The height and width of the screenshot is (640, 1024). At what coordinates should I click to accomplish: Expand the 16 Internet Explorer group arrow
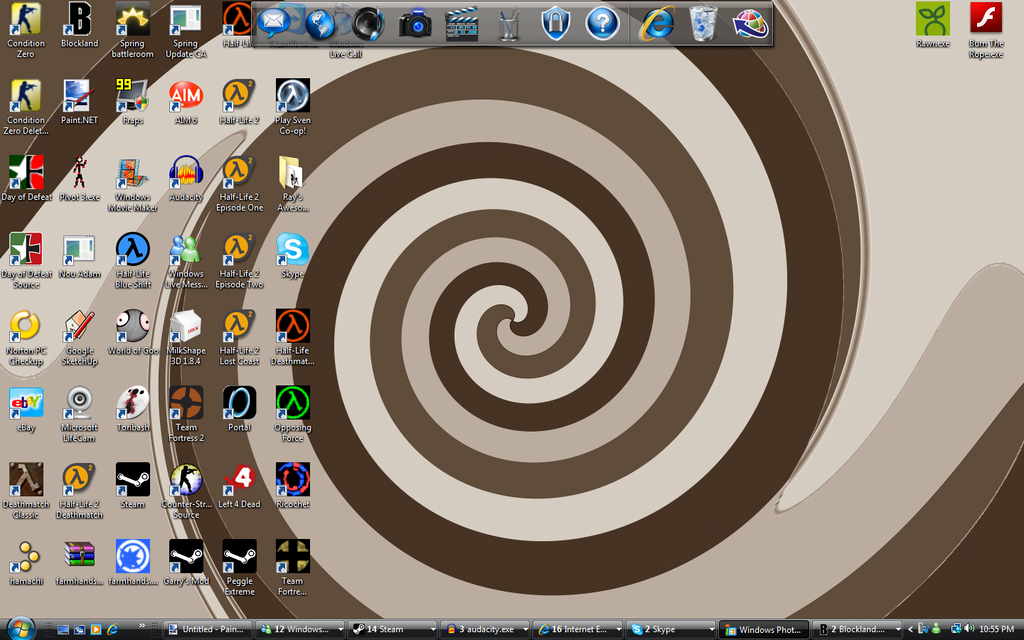pyautogui.click(x=618, y=630)
